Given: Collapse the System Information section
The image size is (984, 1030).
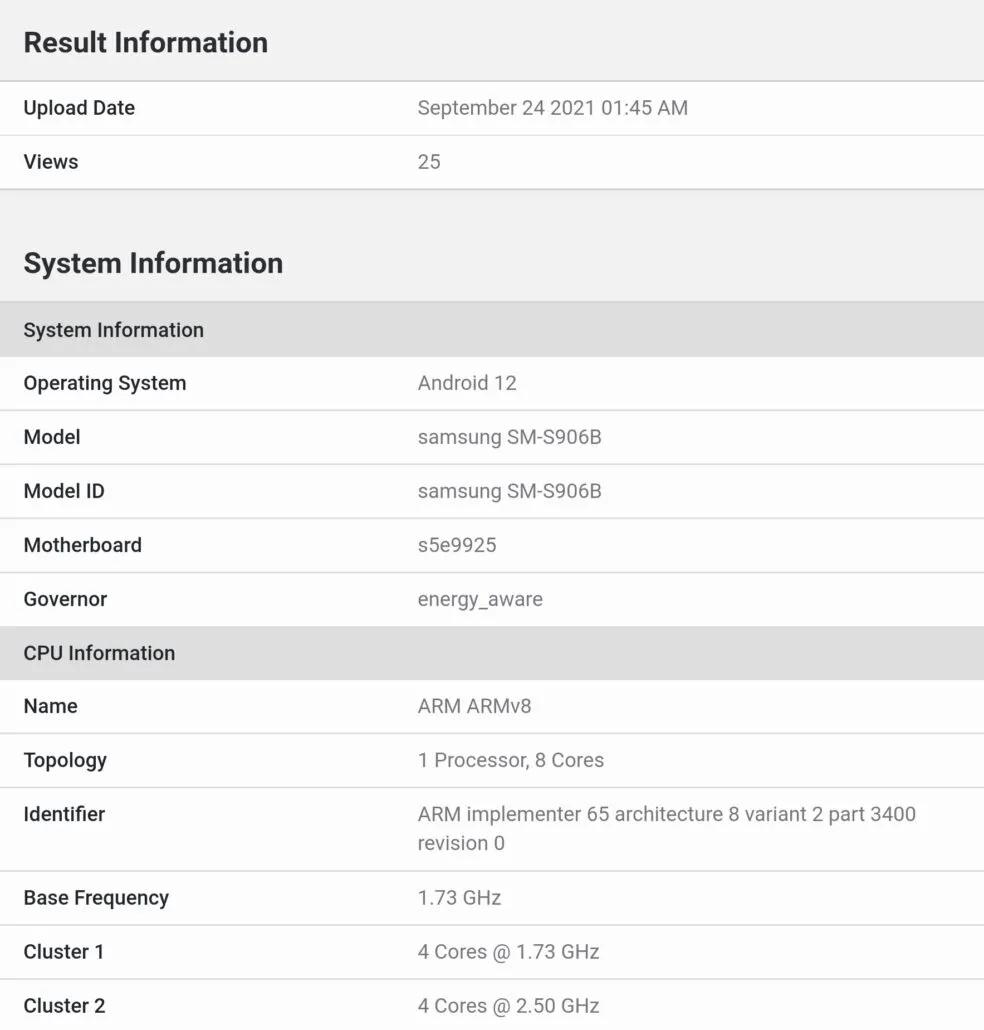Looking at the screenshot, I should [x=152, y=263].
